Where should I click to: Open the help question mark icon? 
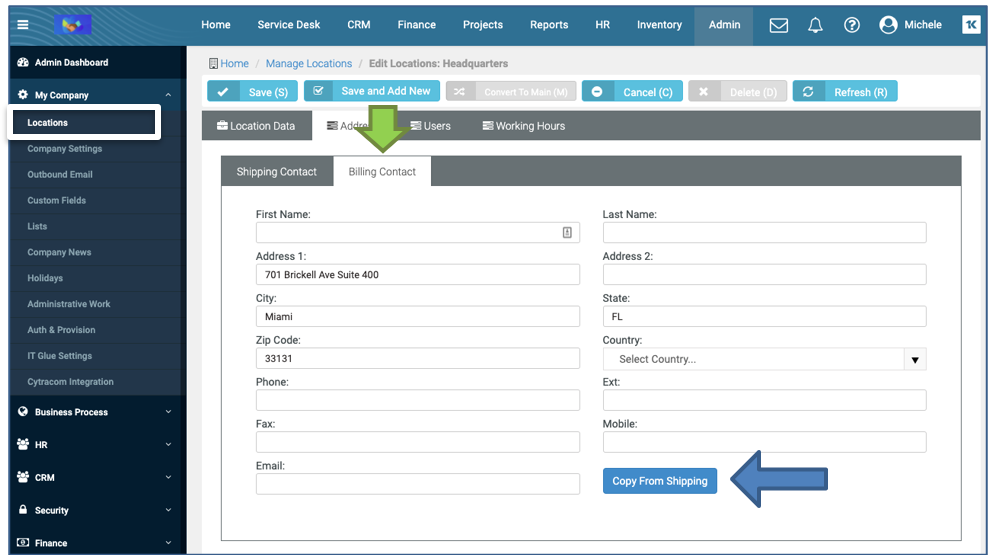(851, 25)
